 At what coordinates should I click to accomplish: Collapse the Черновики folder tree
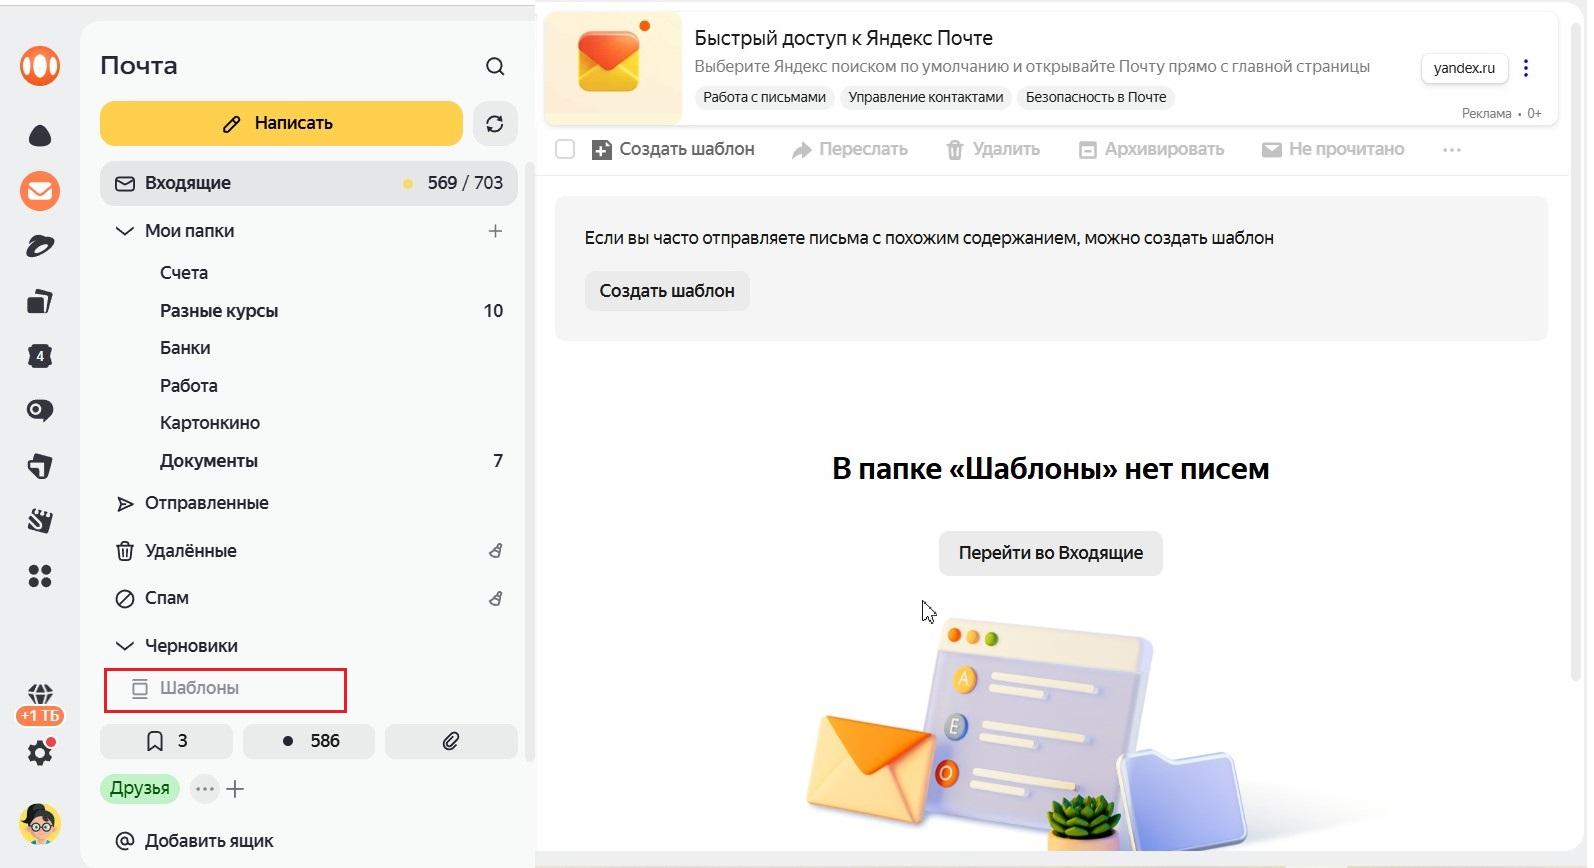[x=125, y=646]
